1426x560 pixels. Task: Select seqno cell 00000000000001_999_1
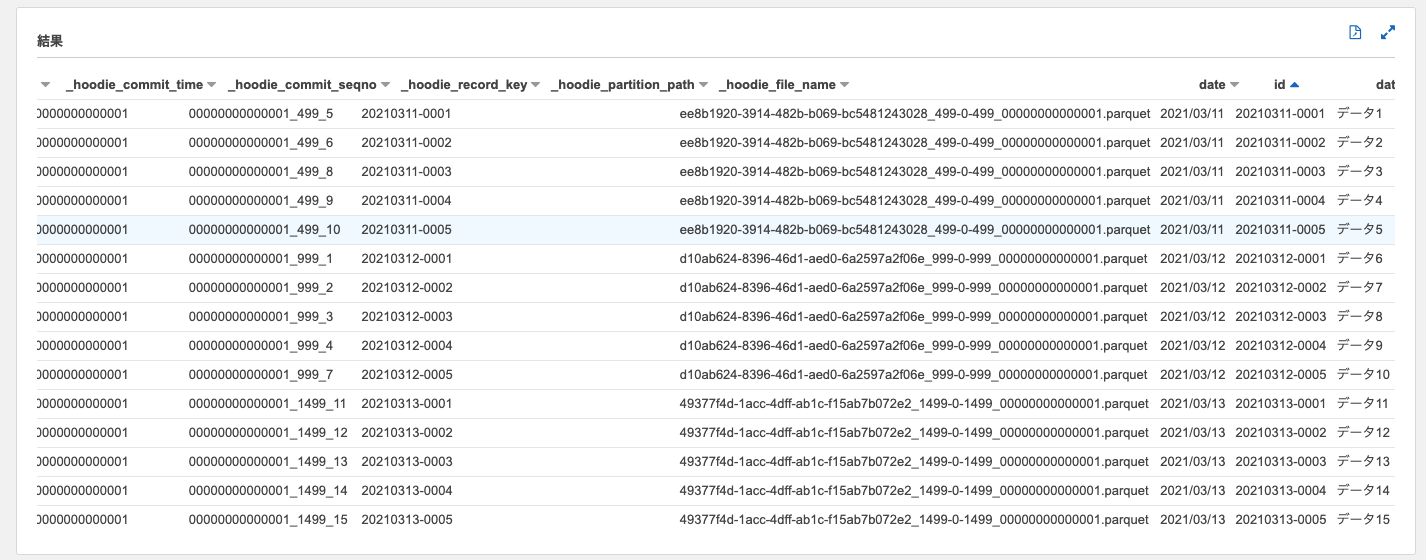(260, 259)
